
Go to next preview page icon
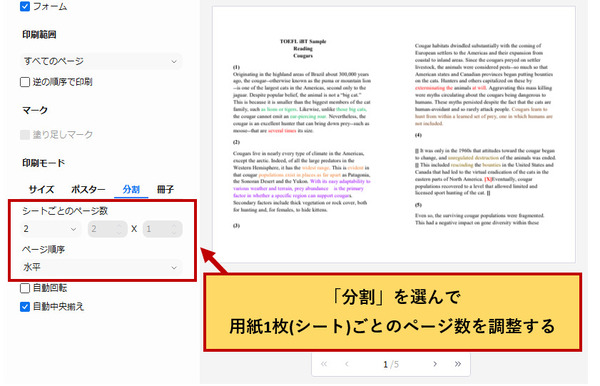(x=435, y=364)
